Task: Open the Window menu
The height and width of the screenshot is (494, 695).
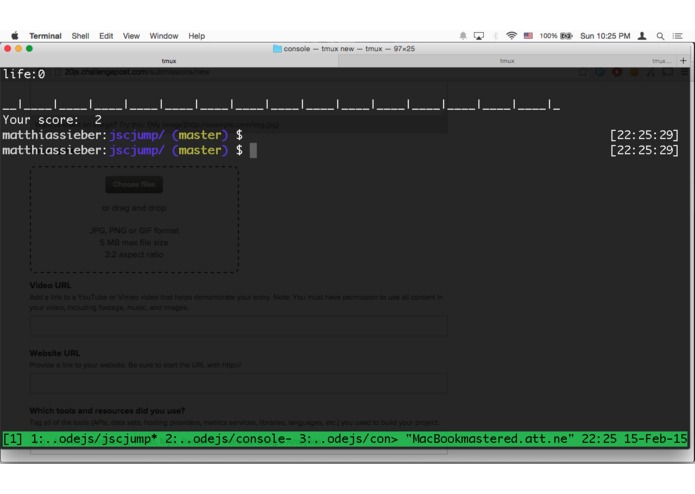Action: pos(164,36)
